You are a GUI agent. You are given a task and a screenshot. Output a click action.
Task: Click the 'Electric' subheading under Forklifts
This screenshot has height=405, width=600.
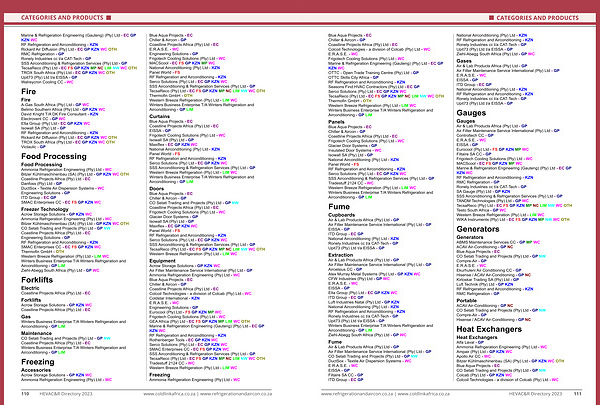point(30,288)
